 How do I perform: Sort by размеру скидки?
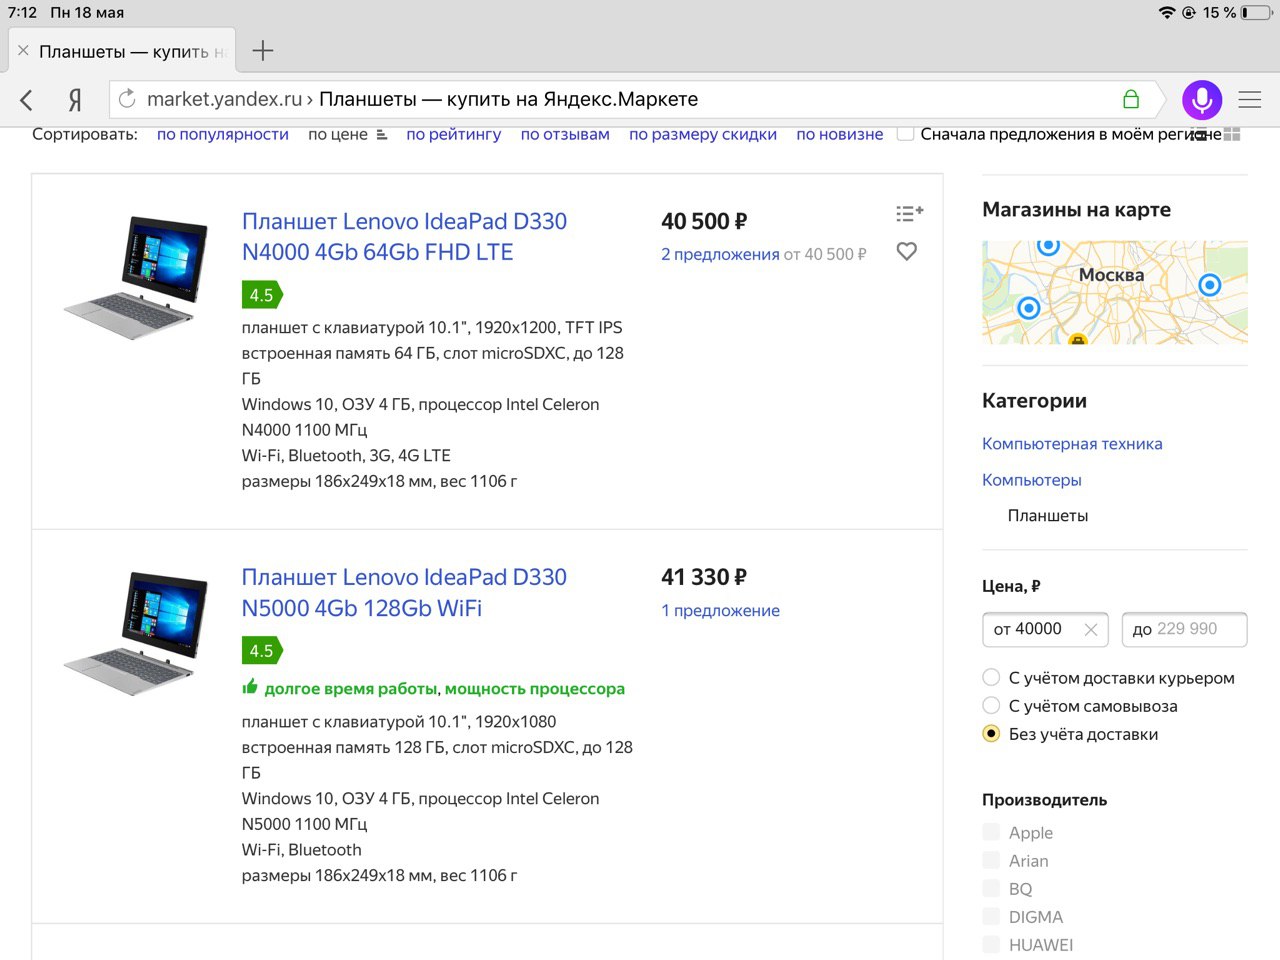tap(703, 134)
